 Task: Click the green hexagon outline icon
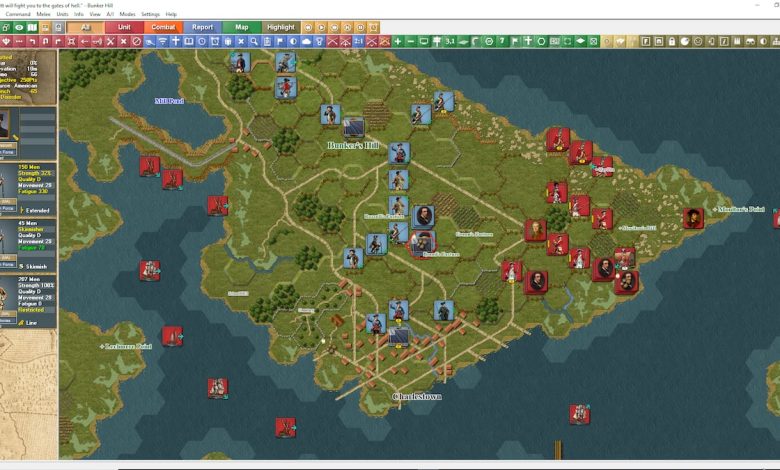pyautogui.click(x=541, y=42)
